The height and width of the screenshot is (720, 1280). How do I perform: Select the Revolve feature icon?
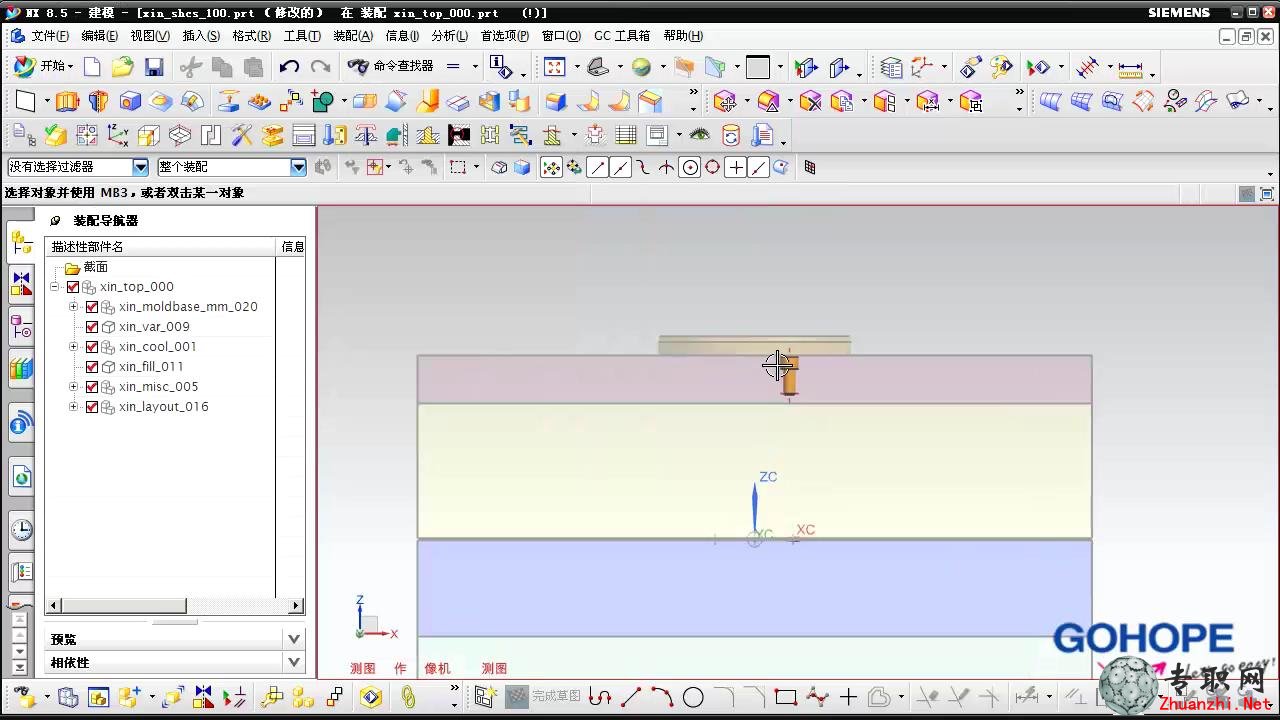coord(98,101)
